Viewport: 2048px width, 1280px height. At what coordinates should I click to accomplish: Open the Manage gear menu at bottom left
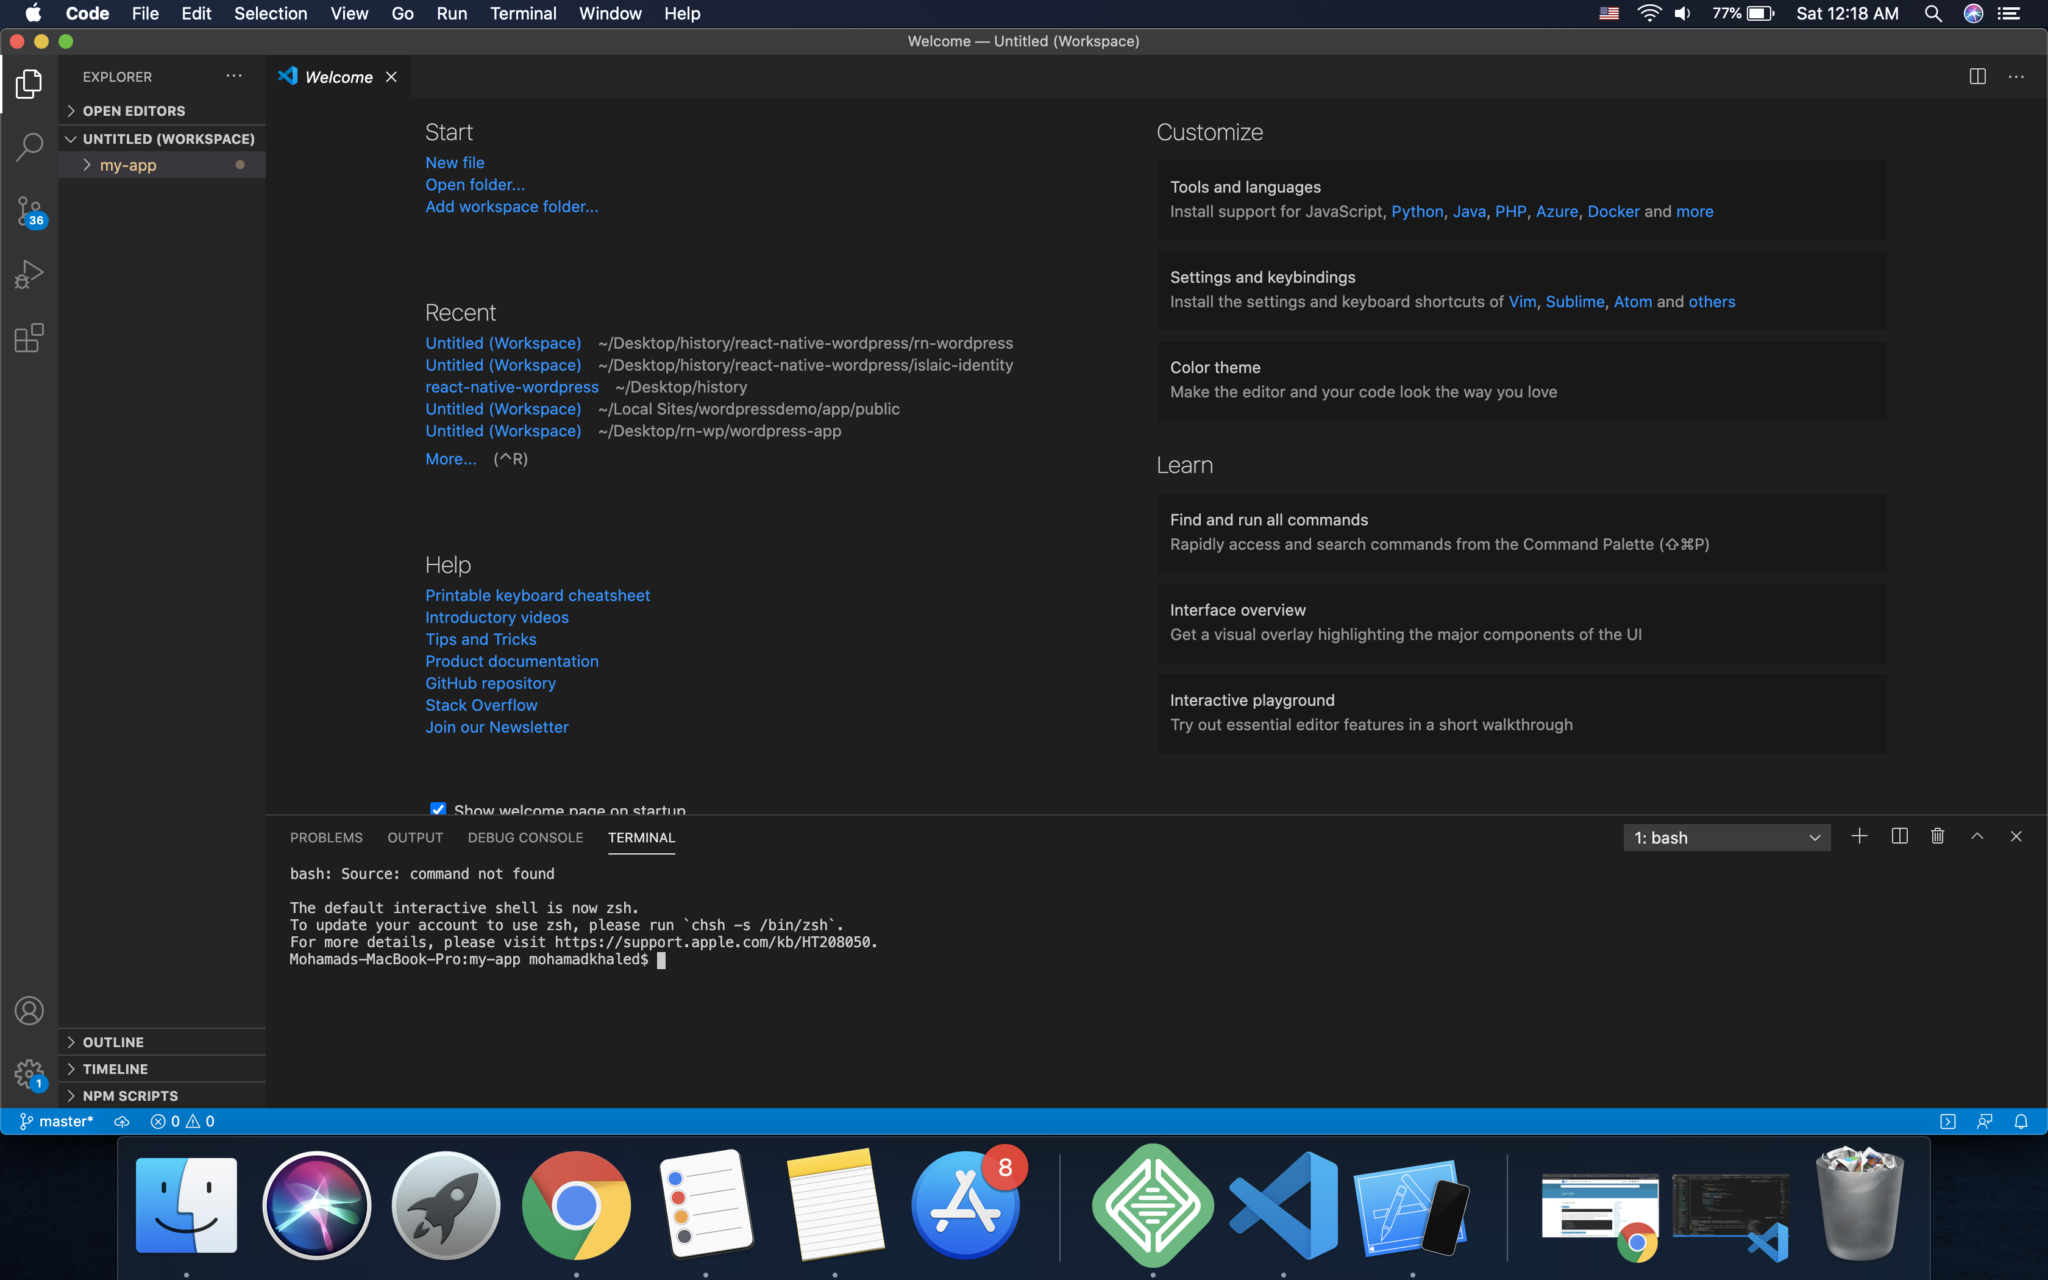[28, 1071]
